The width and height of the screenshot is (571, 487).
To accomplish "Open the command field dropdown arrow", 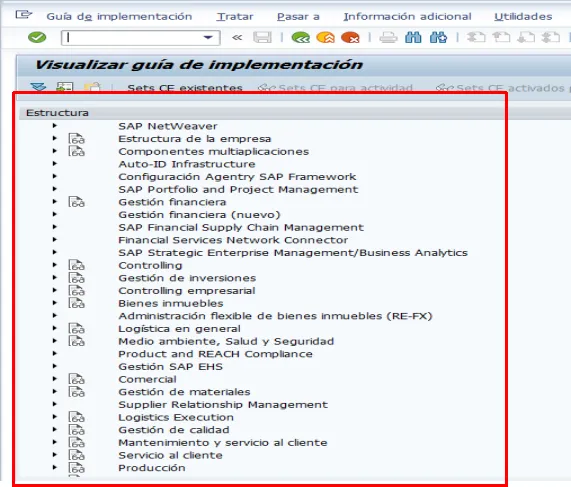I will [x=208, y=38].
